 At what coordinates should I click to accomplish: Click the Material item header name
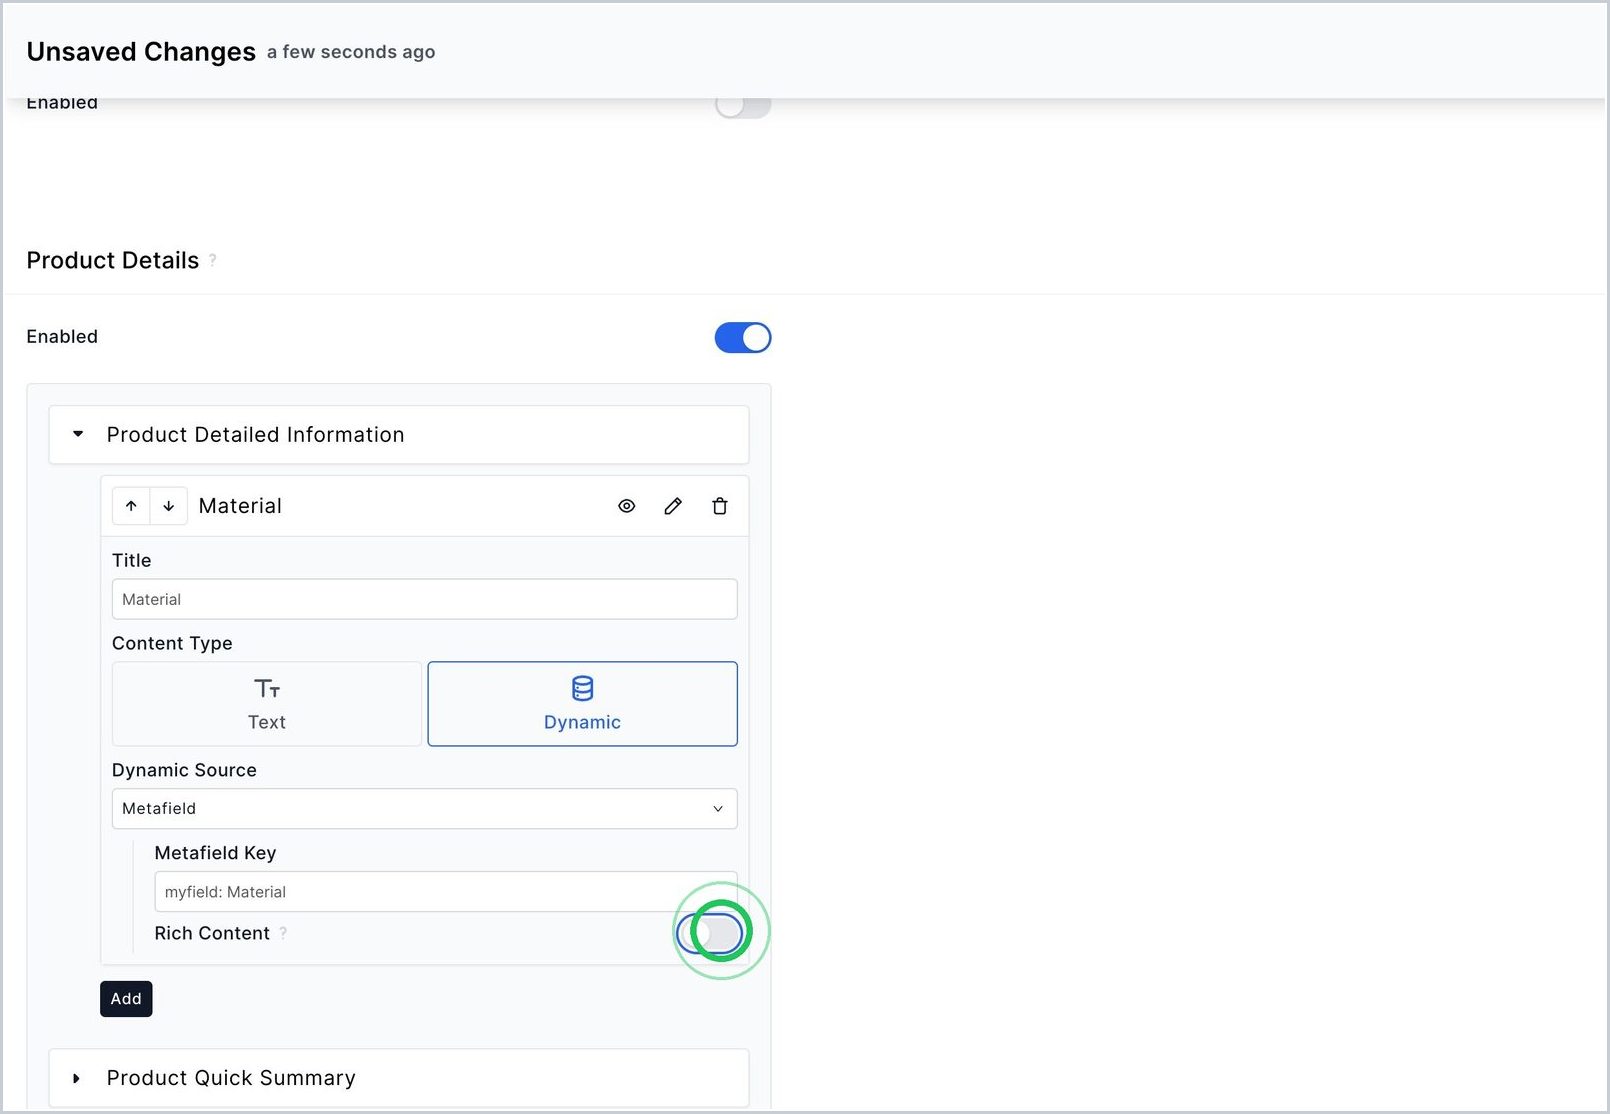click(x=240, y=506)
